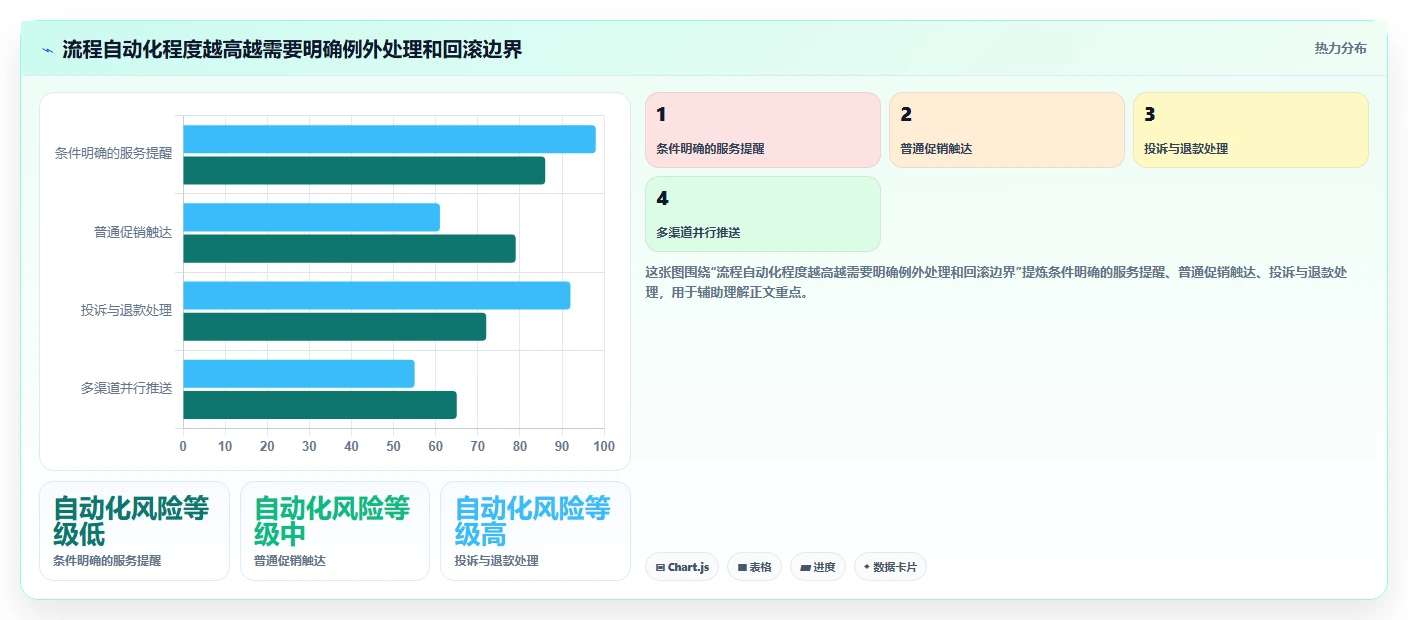Click the description paragraph starting 这张图围绕
The width and height of the screenshot is (1408, 620).
coord(998,282)
